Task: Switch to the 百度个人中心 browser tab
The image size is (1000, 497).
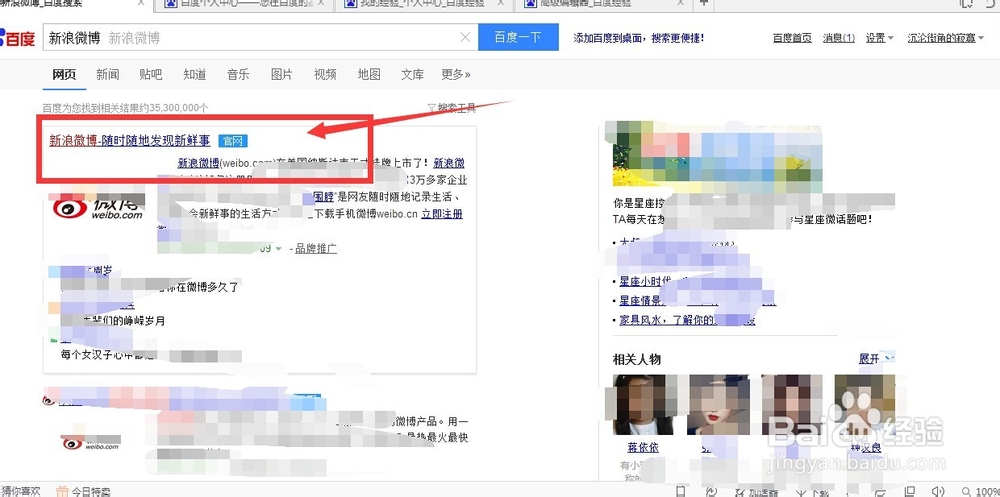Action: click(244, 4)
